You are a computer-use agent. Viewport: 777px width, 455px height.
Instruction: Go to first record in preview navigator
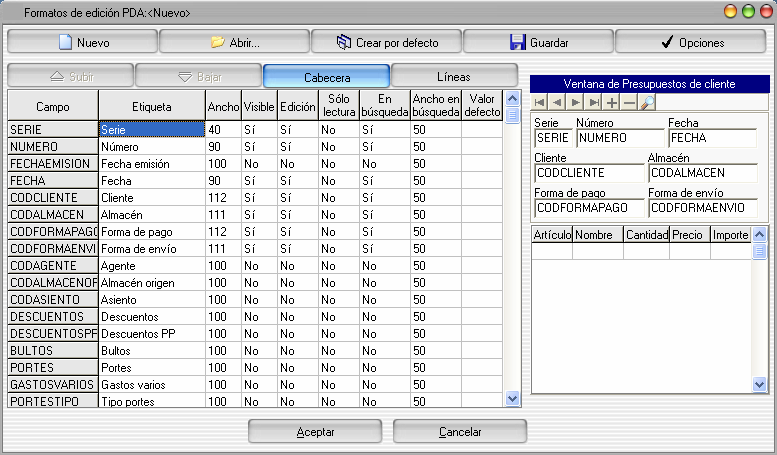coord(540,102)
